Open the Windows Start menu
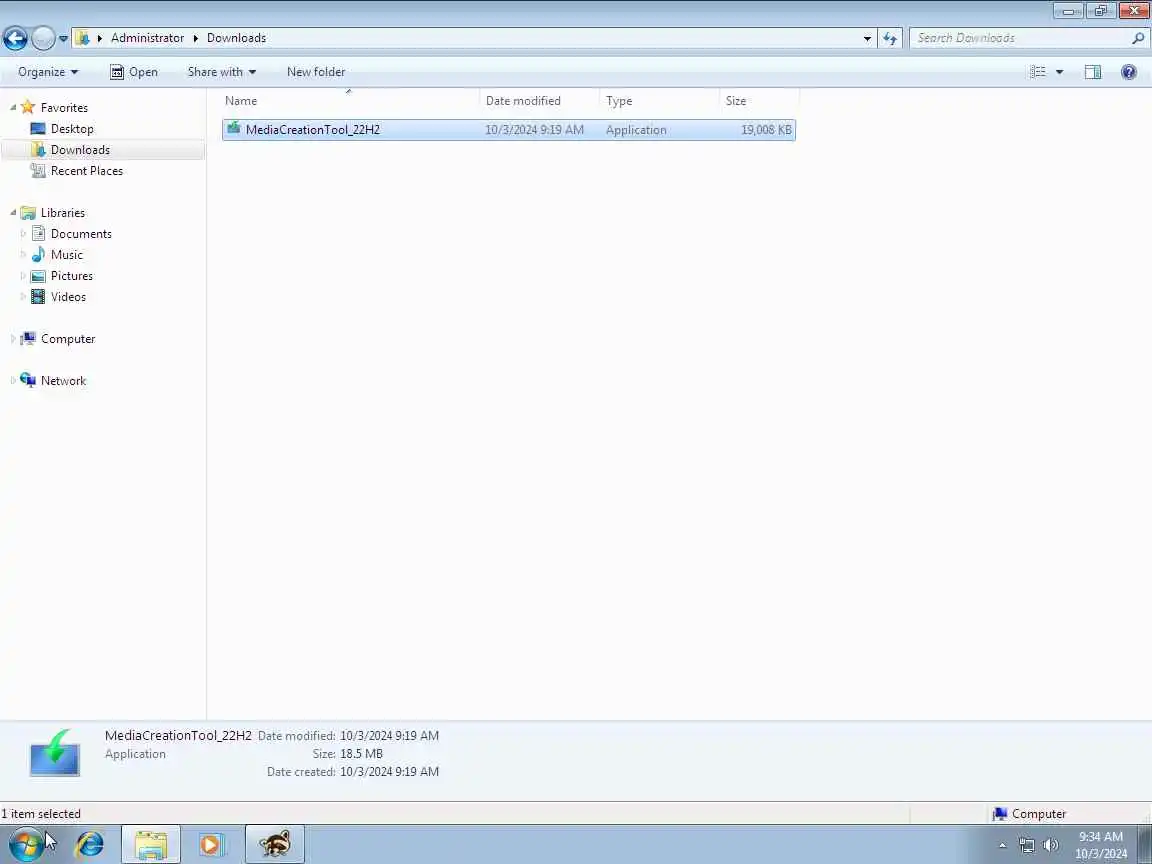Screen dimensions: 1152x864 click(25, 844)
